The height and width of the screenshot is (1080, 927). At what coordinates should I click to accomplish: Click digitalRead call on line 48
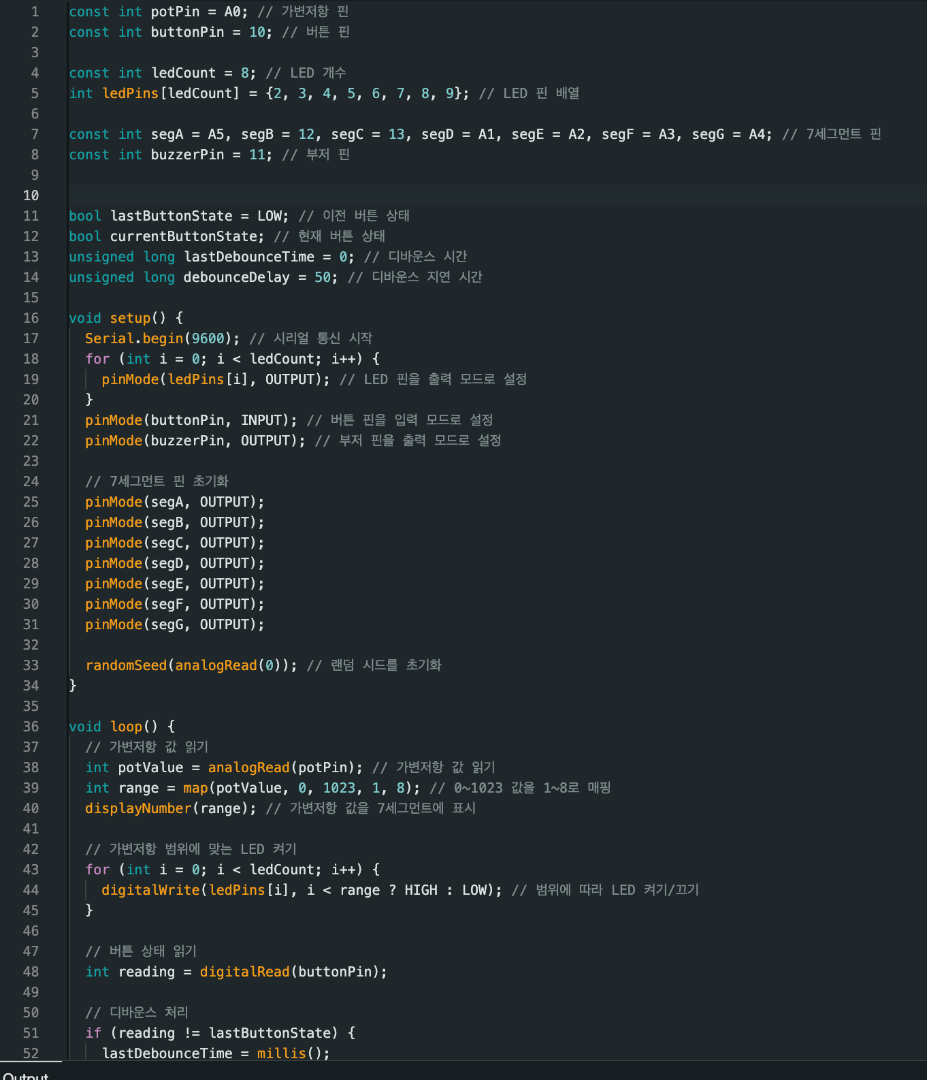241,971
